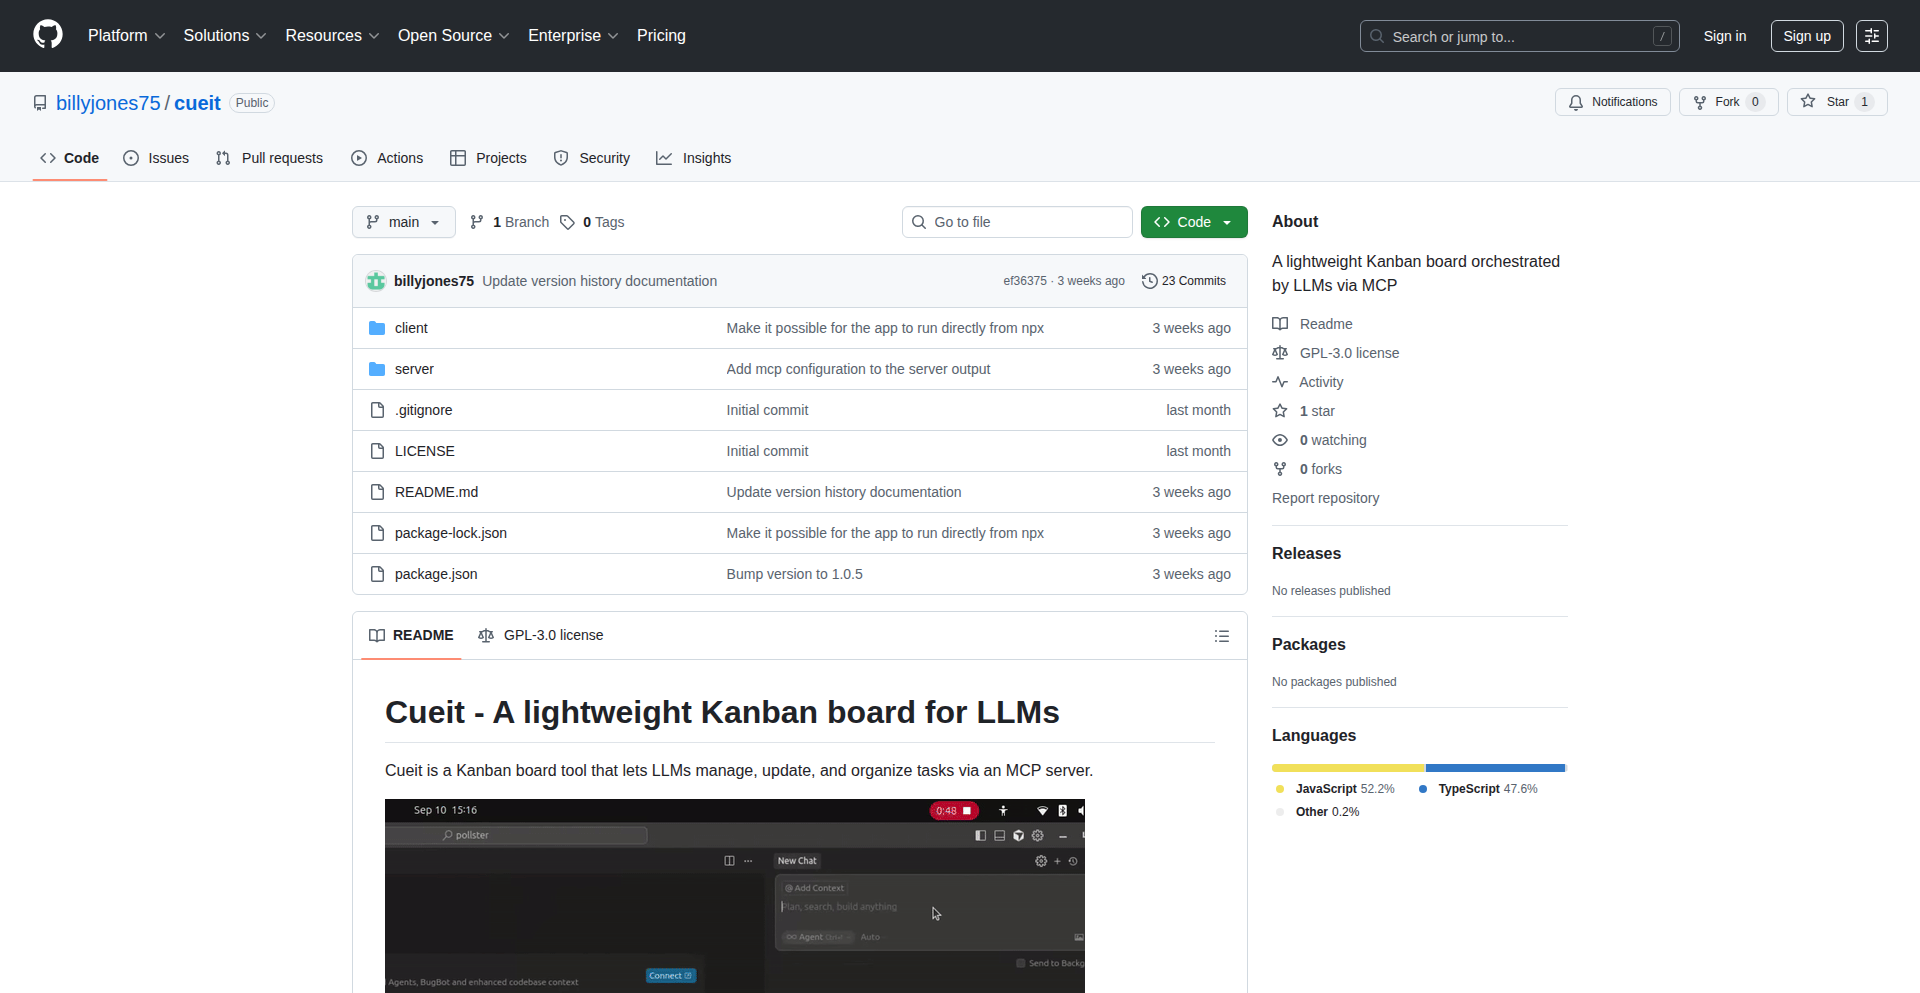View the 0 Tags link
Image resolution: width=1920 pixels, height=993 pixels.
593,222
